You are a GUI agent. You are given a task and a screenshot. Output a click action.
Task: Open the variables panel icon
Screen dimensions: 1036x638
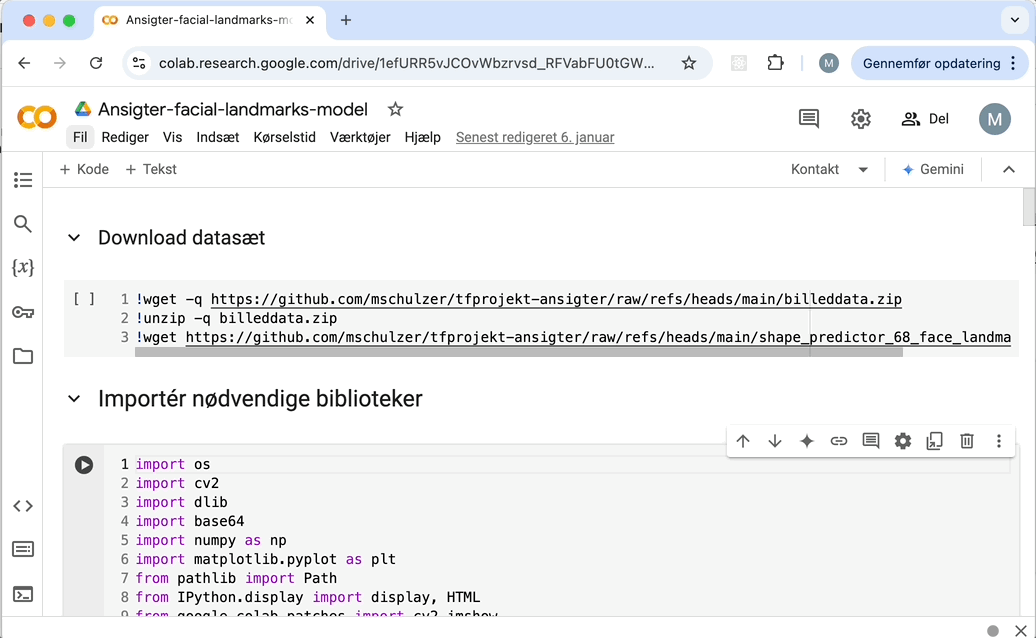pos(23,268)
